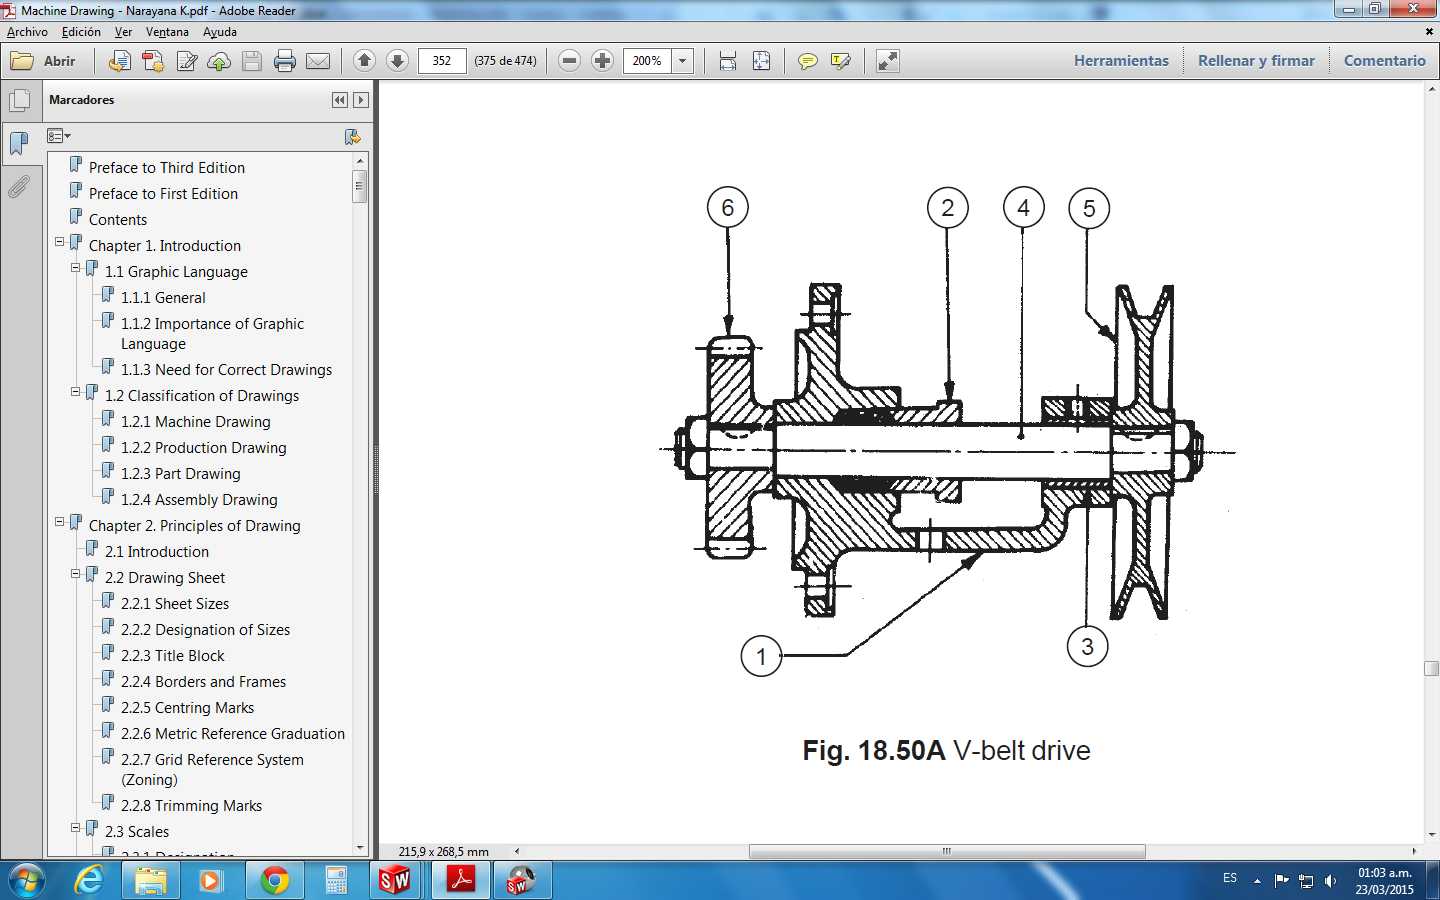The height and width of the screenshot is (900, 1440).
Task: Click the Windows Start button
Action: [26, 880]
